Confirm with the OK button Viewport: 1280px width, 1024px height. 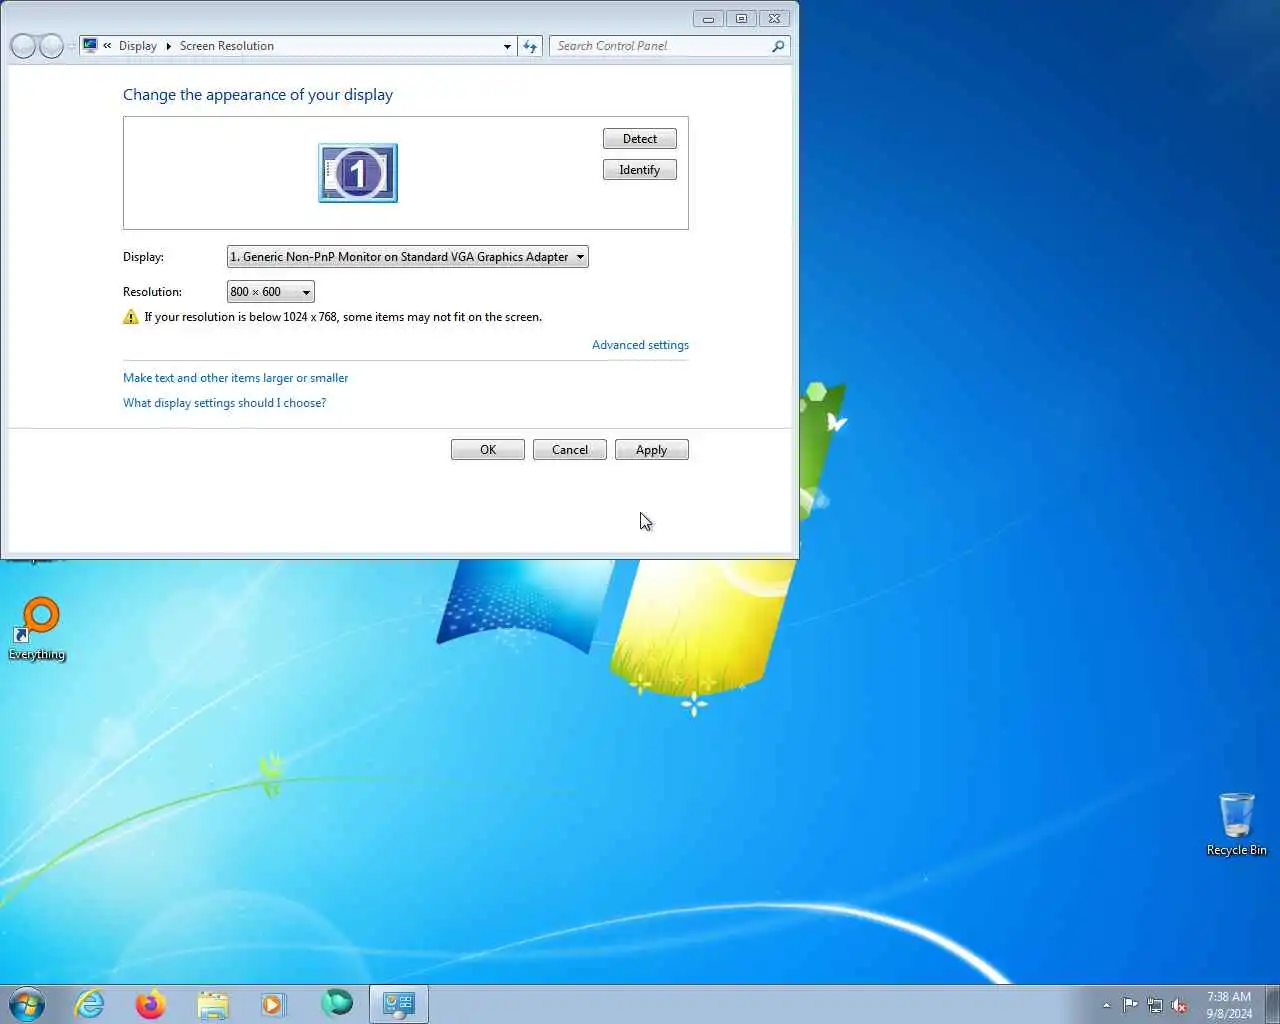(488, 450)
